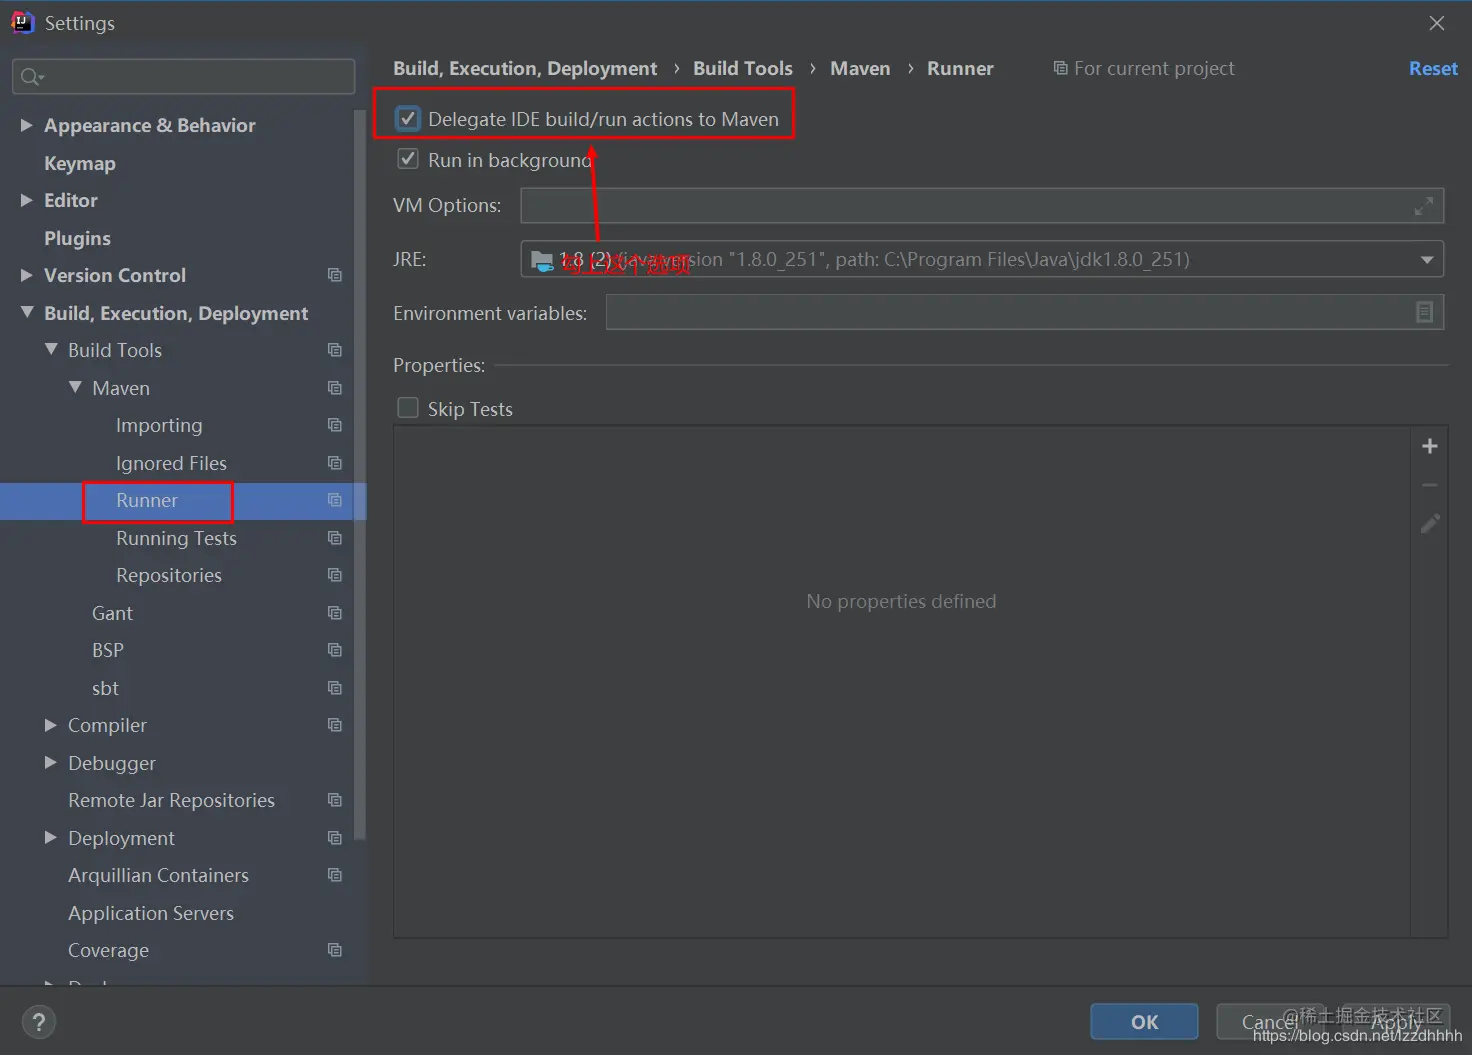Click the OK button
This screenshot has height=1055, width=1472.
pos(1144,1022)
